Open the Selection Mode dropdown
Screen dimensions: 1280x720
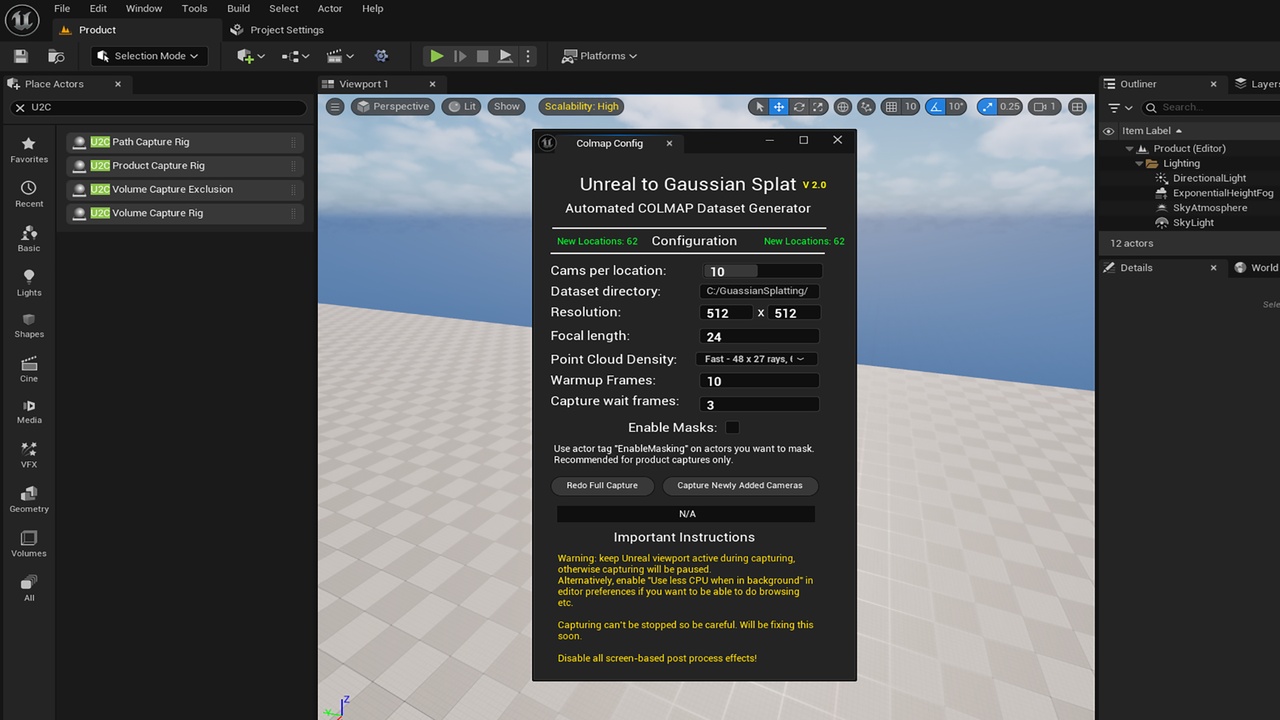[149, 56]
